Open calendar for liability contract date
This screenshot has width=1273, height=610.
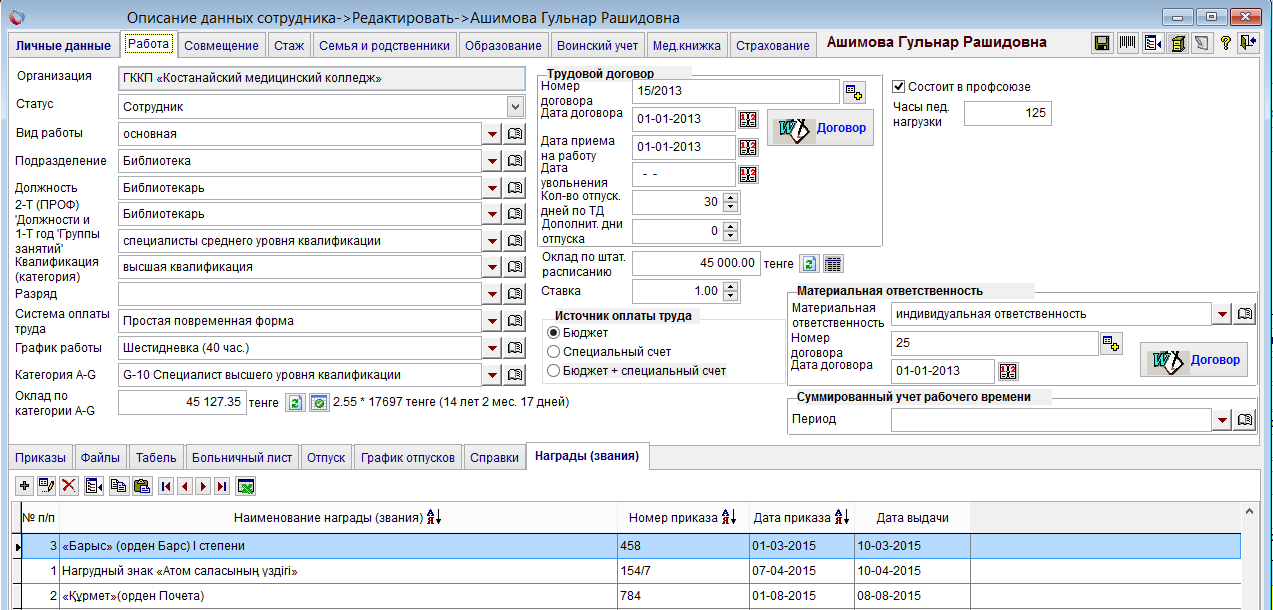point(1007,371)
